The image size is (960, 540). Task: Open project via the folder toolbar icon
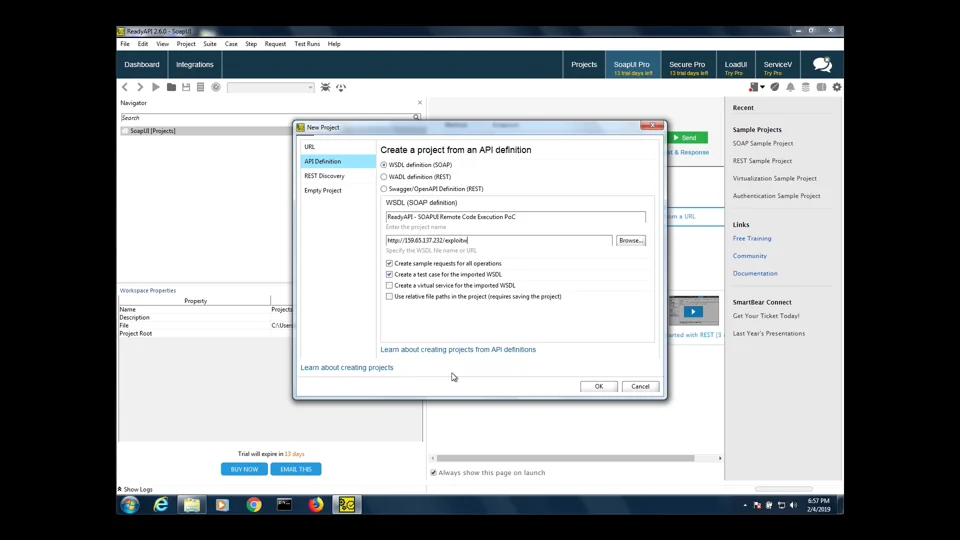coord(171,88)
